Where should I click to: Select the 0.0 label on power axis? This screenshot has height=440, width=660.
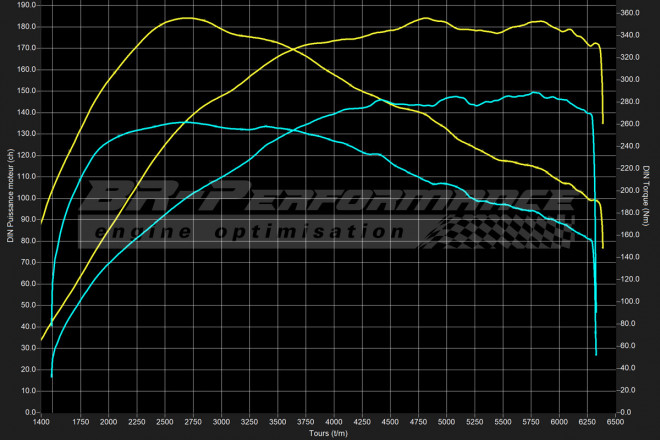coord(30,411)
